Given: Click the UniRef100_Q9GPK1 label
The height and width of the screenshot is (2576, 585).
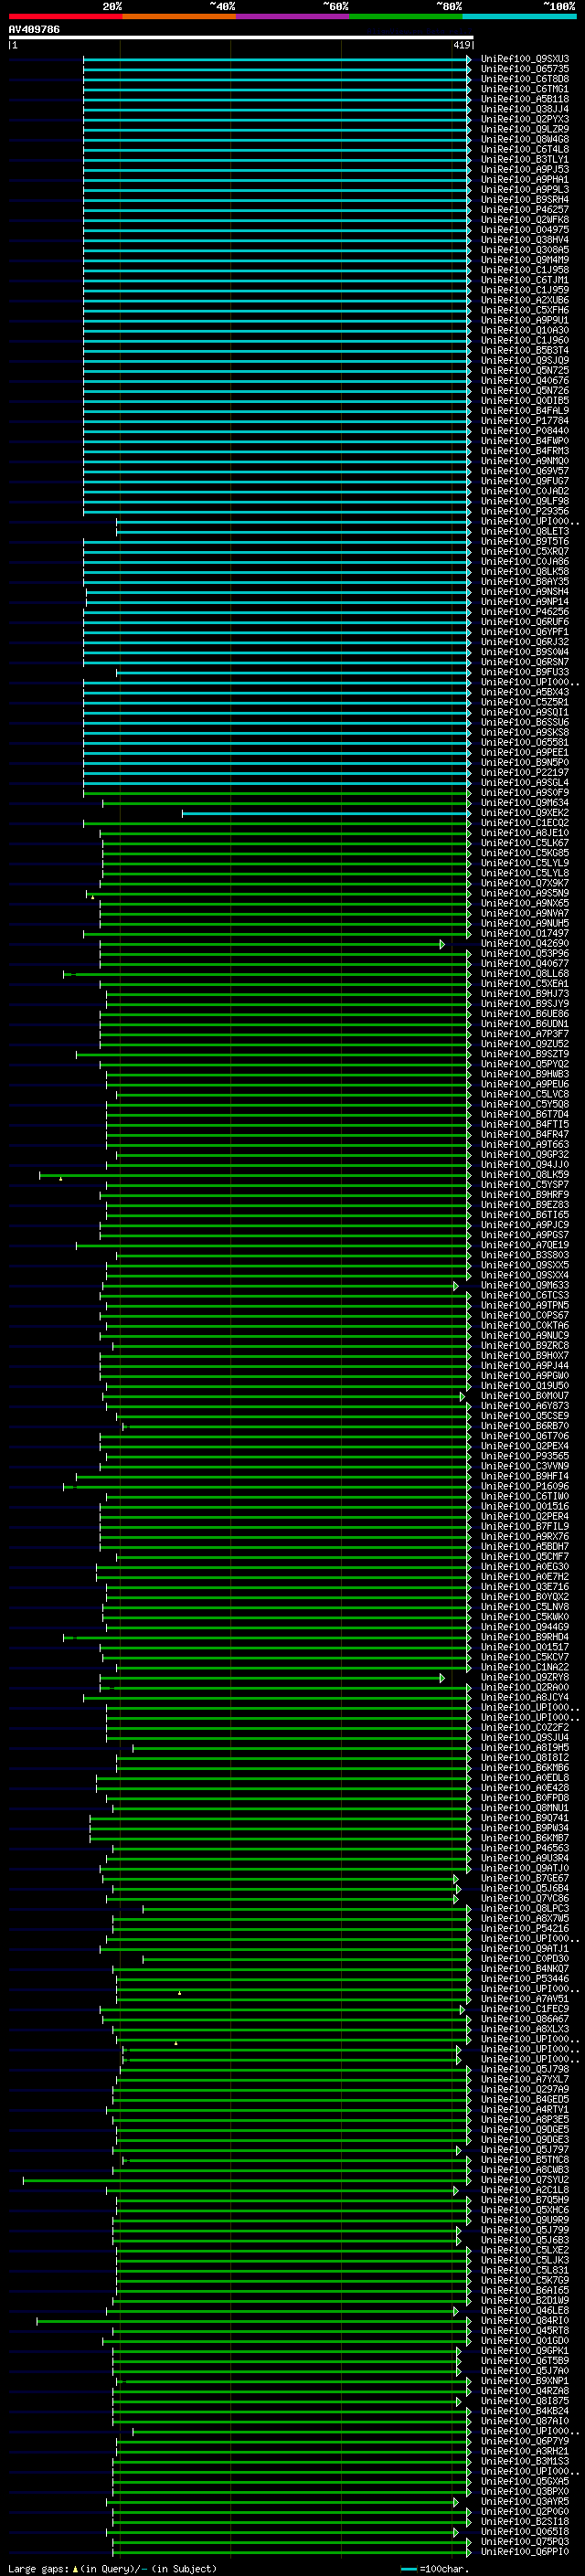Looking at the screenshot, I should click(x=525, y=2350).
